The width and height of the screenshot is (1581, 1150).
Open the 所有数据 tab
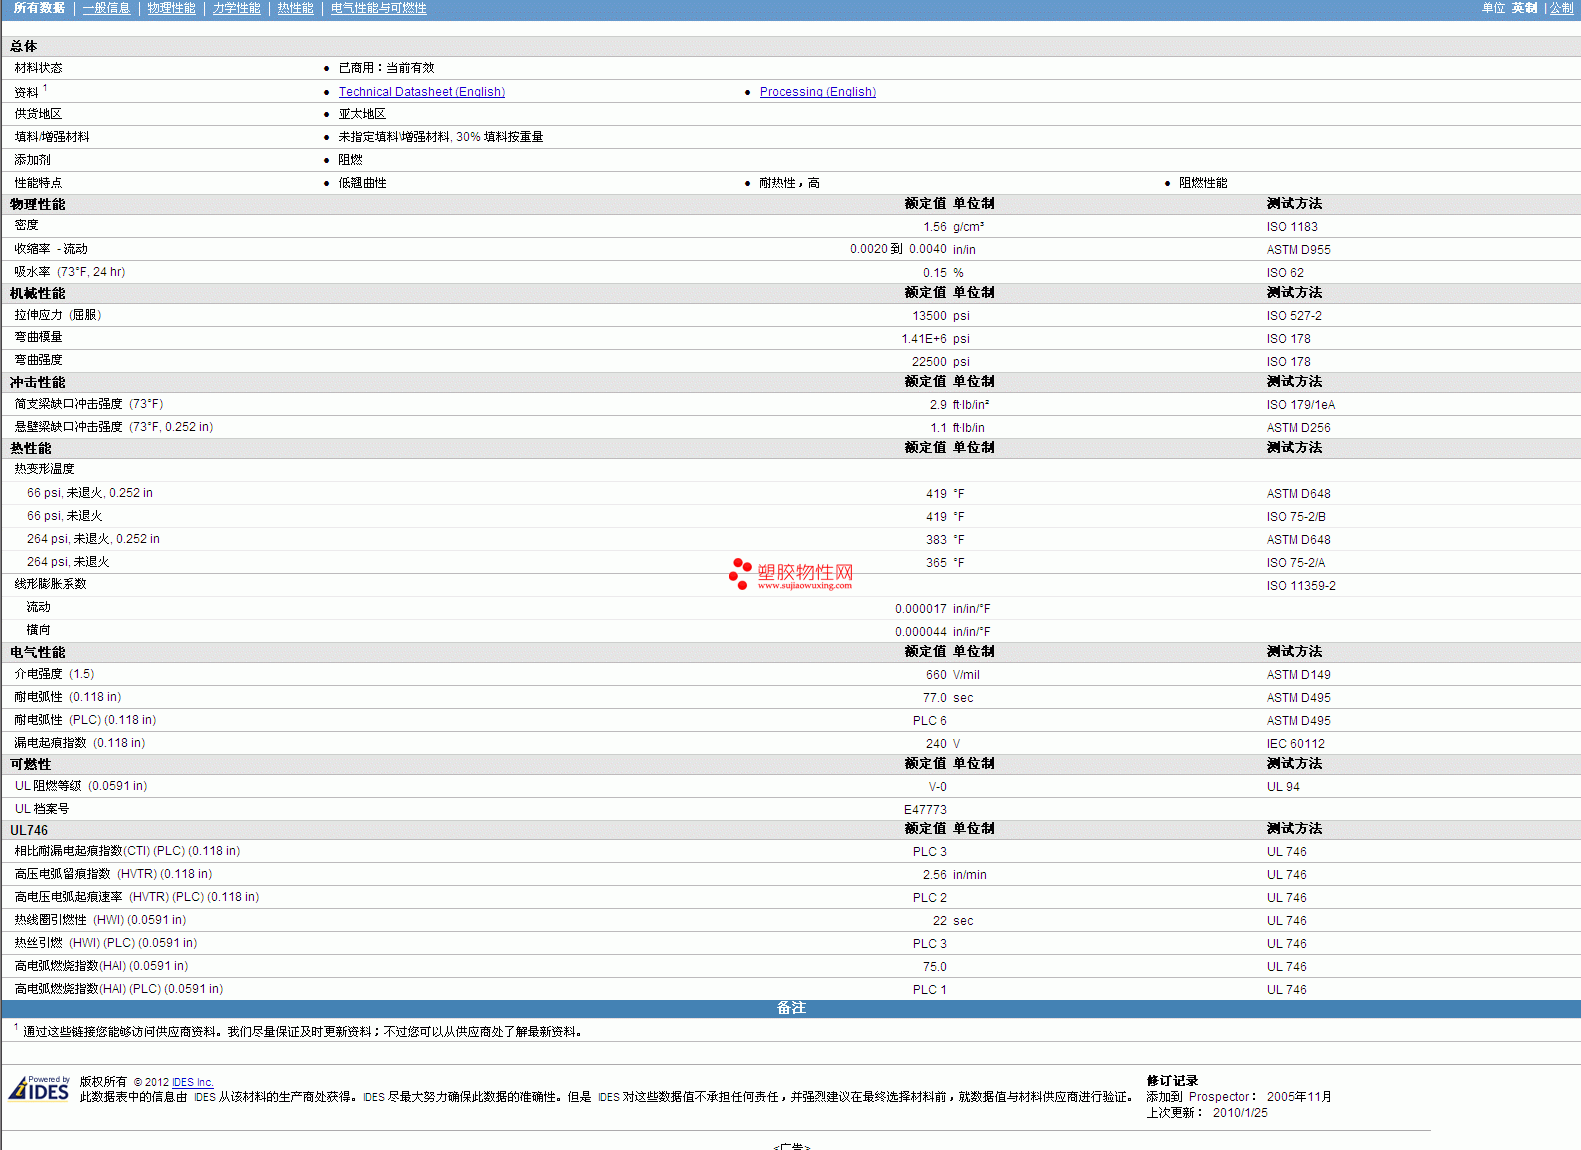pyautogui.click(x=39, y=8)
